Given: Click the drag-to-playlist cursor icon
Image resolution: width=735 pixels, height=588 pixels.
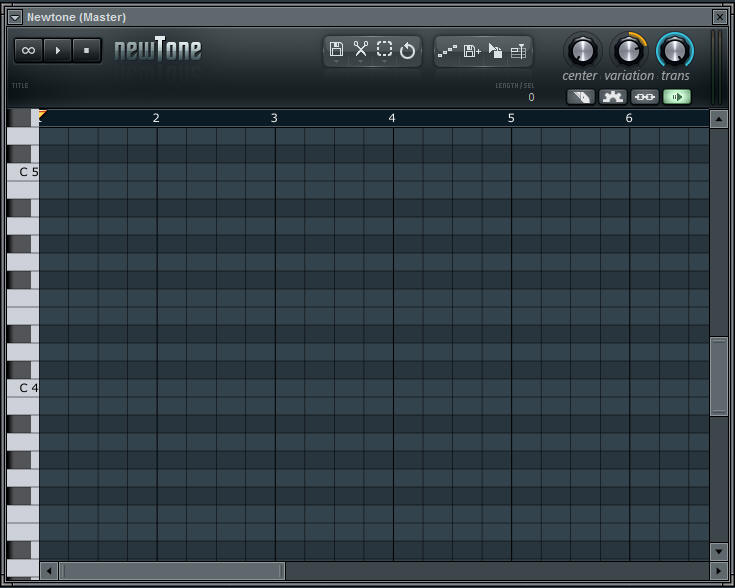Looking at the screenshot, I should [495, 50].
